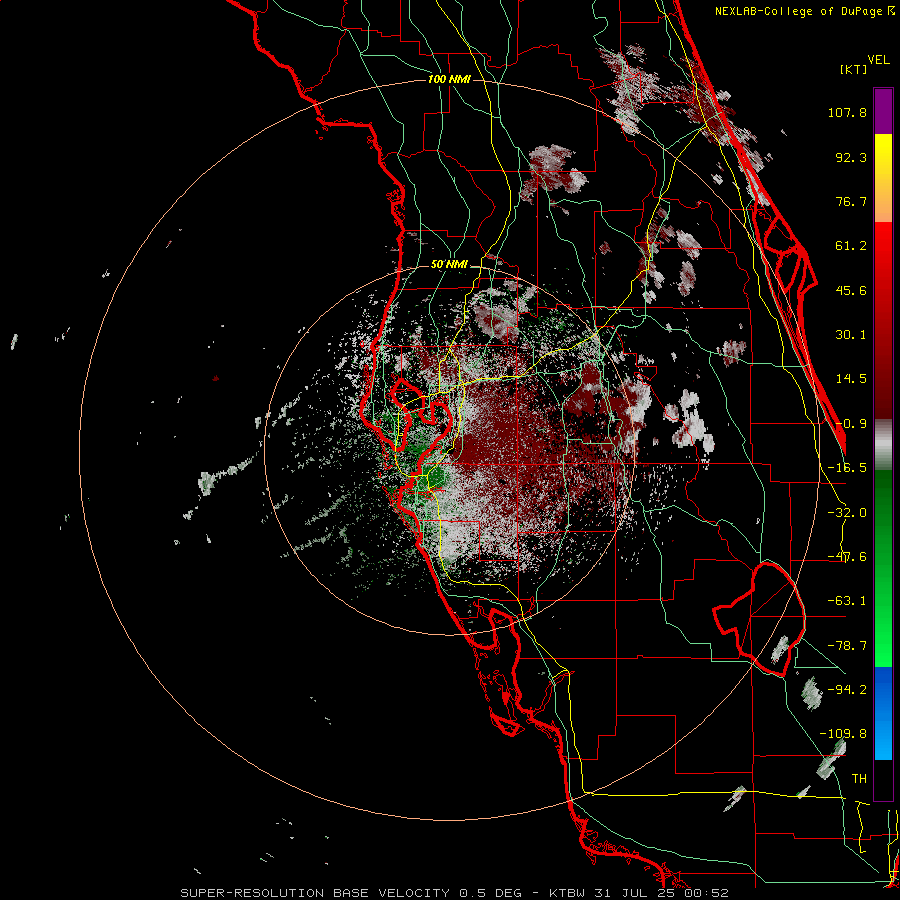Click the VEL legend title

point(878,60)
